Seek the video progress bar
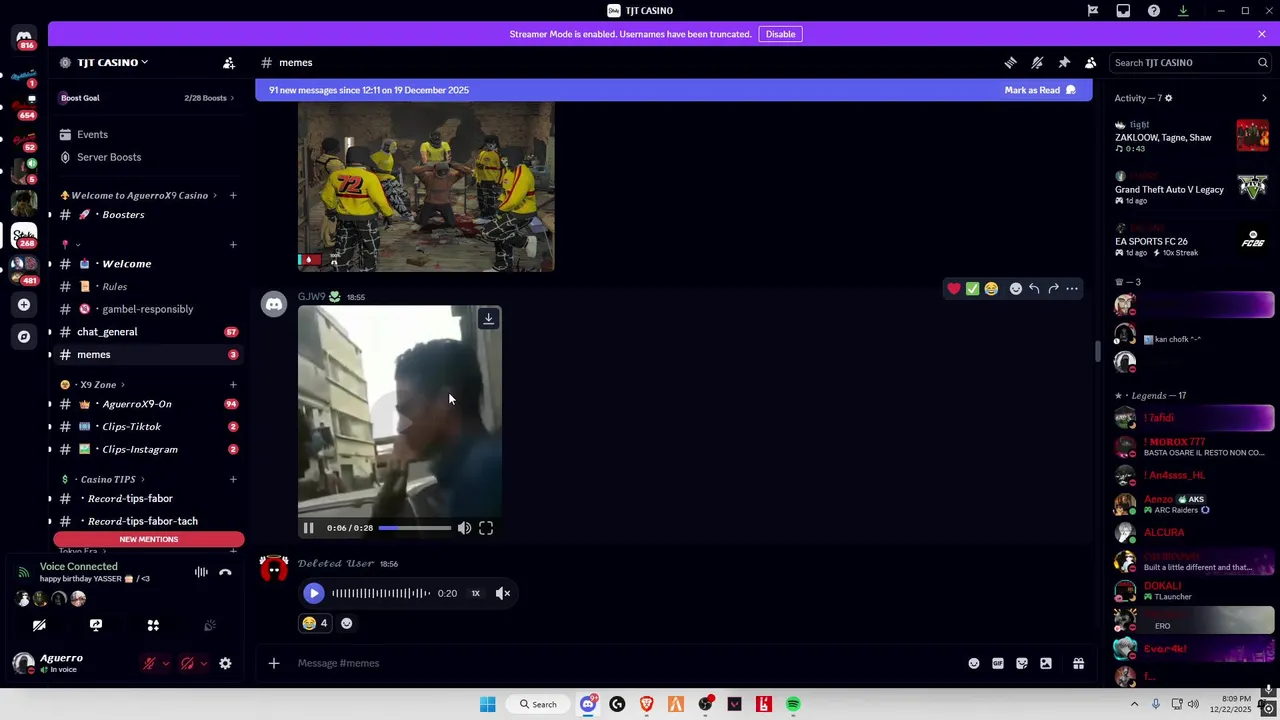Screen dimensions: 1280x720 [415, 528]
